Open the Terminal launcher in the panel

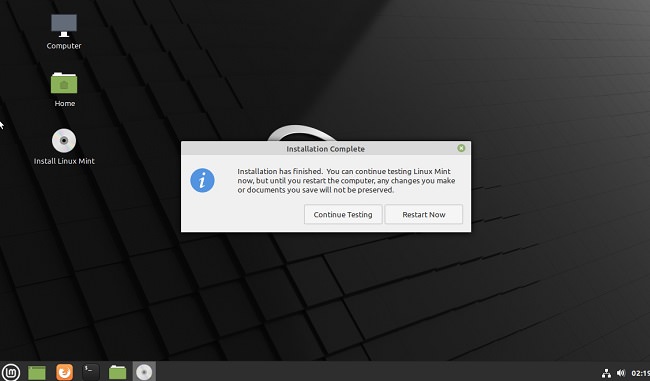(x=90, y=372)
